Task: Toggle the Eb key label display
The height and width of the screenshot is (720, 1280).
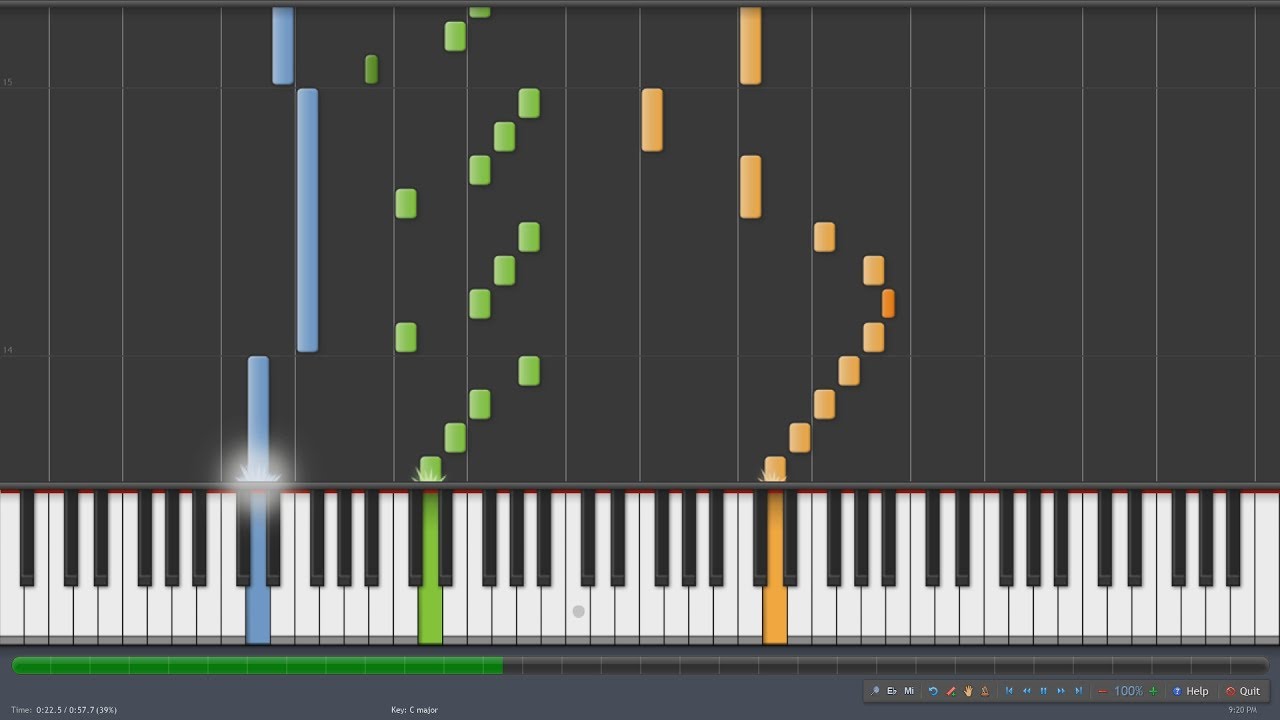Action: [x=892, y=691]
